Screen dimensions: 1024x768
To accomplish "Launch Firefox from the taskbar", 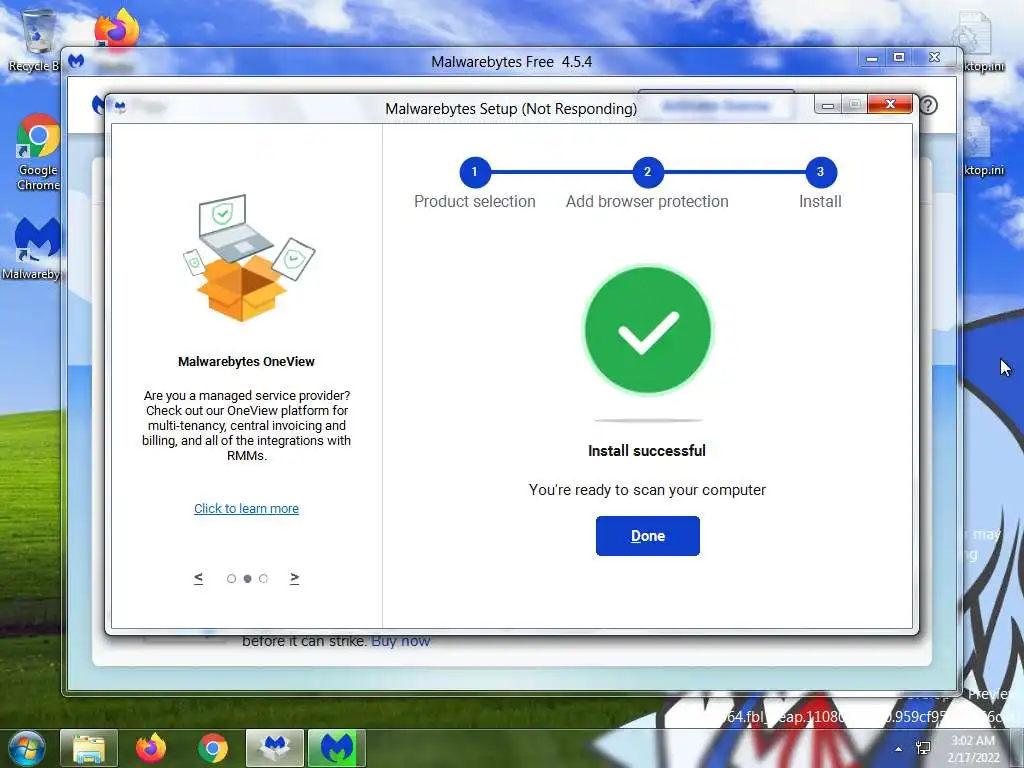I will point(151,748).
